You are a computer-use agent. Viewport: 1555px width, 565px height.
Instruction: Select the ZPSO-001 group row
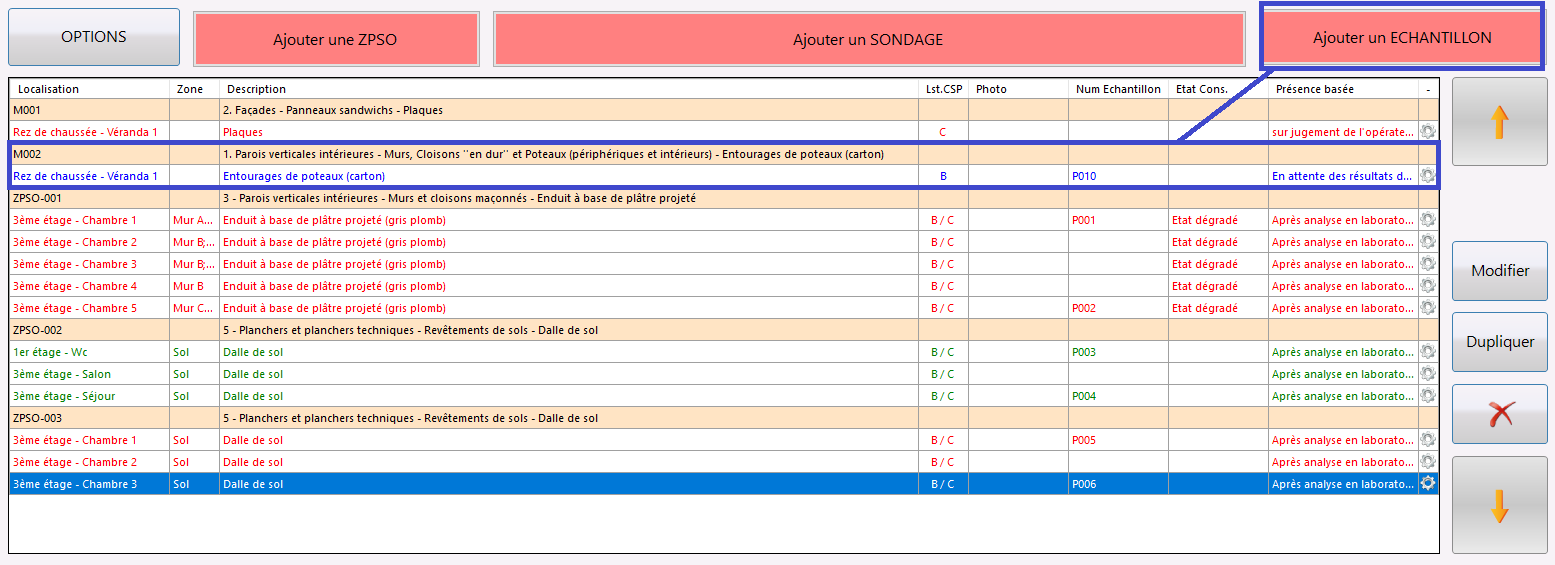click(724, 198)
